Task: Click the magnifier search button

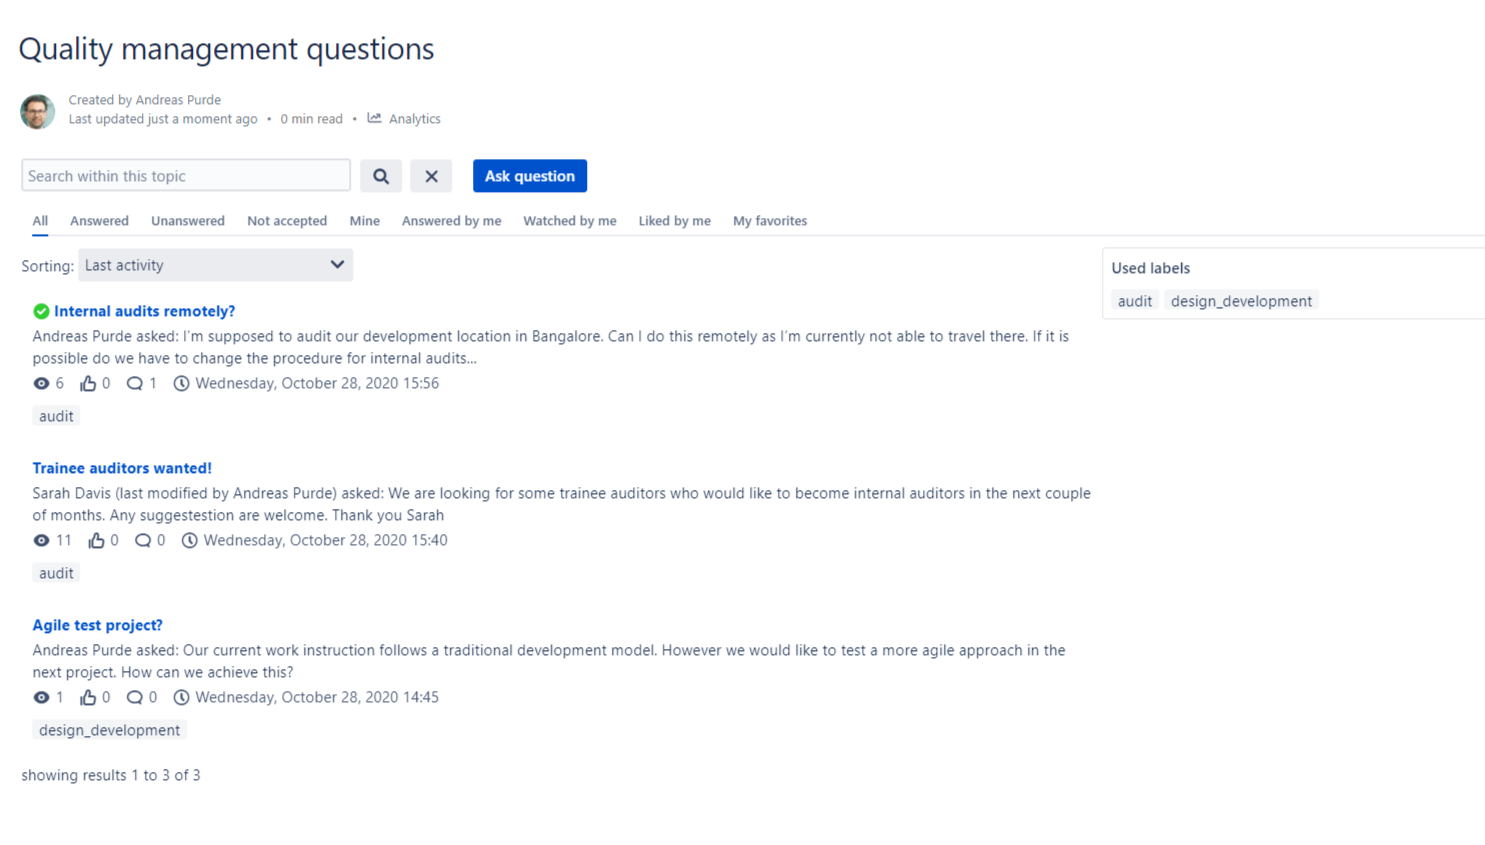Action: tap(381, 176)
